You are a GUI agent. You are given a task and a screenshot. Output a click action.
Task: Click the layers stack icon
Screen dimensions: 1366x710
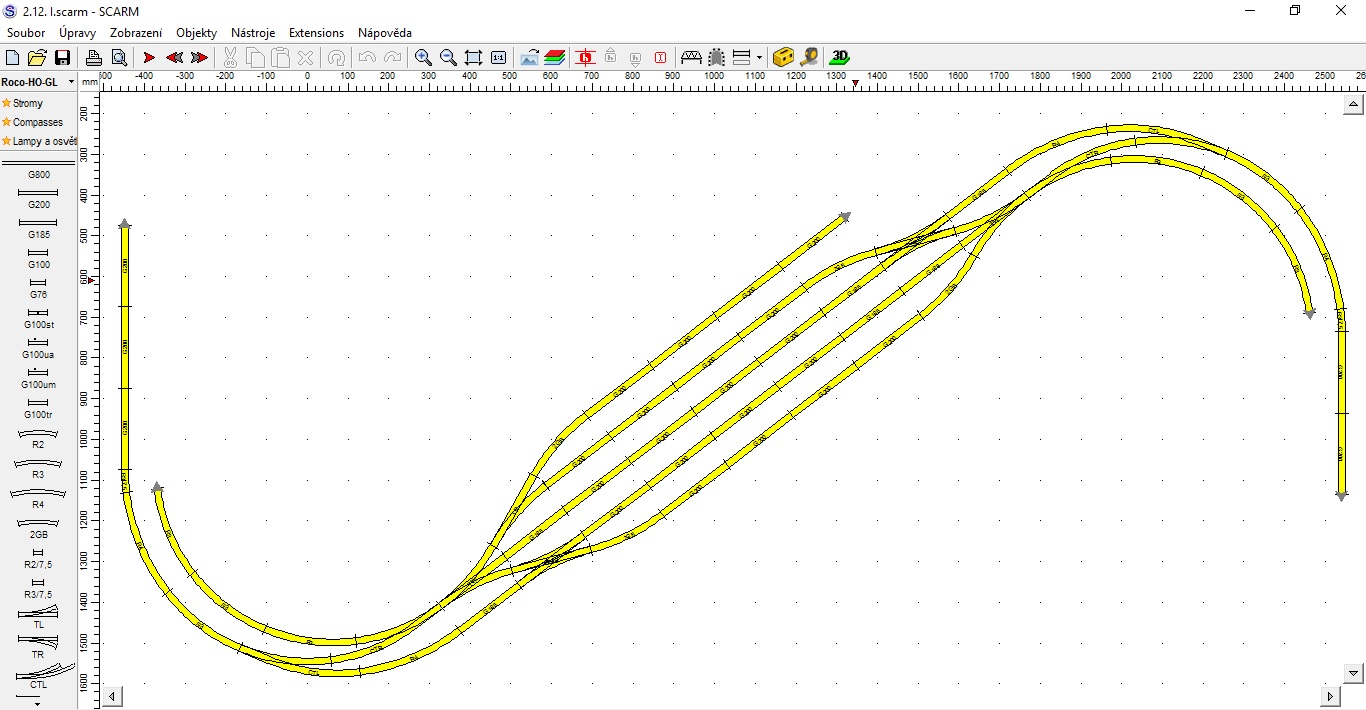555,58
